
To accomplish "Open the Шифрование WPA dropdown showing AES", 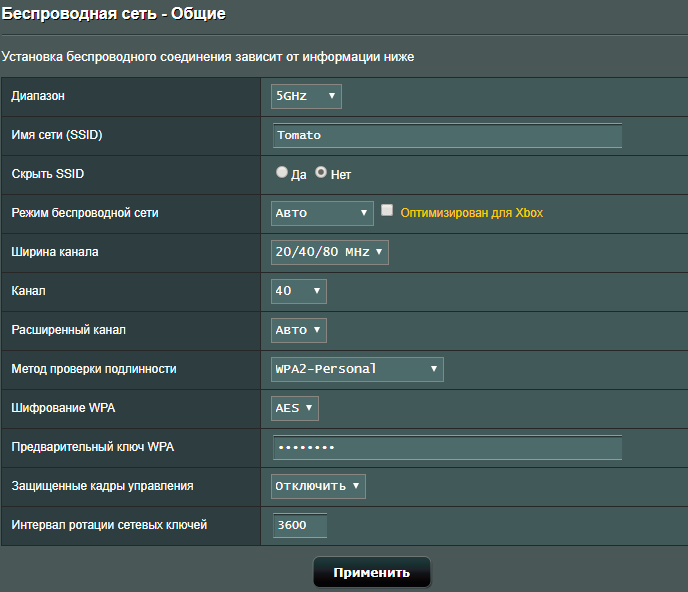I will click(295, 408).
